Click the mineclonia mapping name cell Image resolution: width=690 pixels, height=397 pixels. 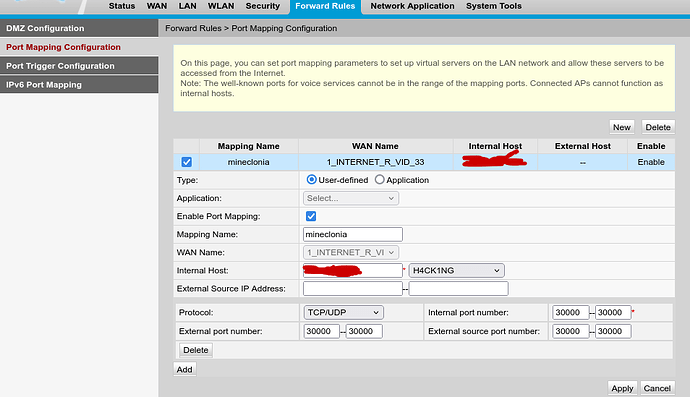249,162
